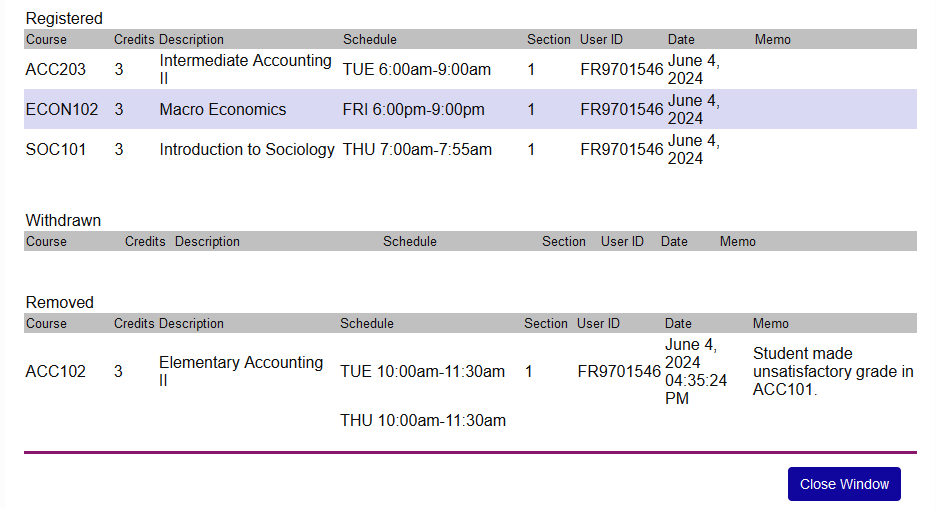
Task: Click the Removed table User ID header
Action: [x=598, y=323]
